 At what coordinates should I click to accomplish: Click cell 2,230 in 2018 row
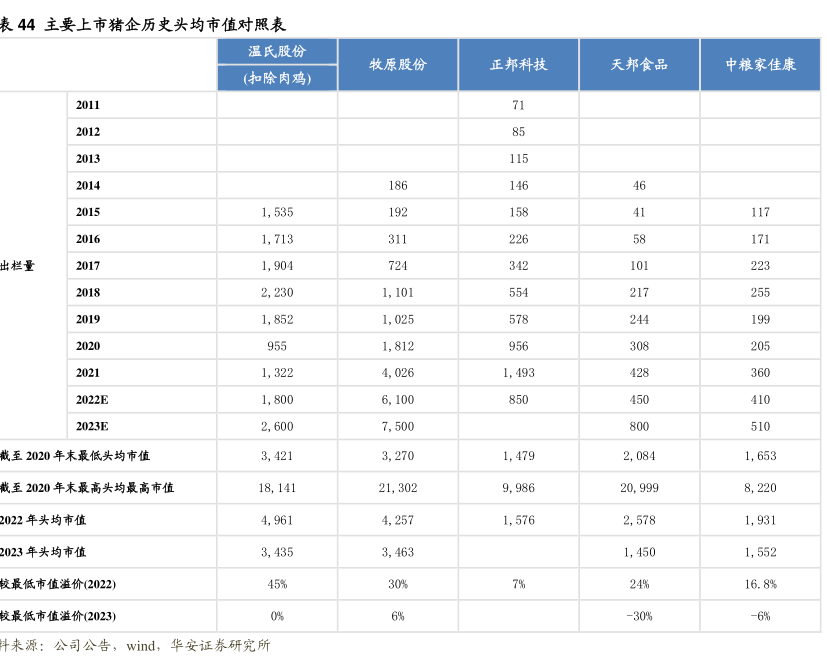(x=277, y=293)
